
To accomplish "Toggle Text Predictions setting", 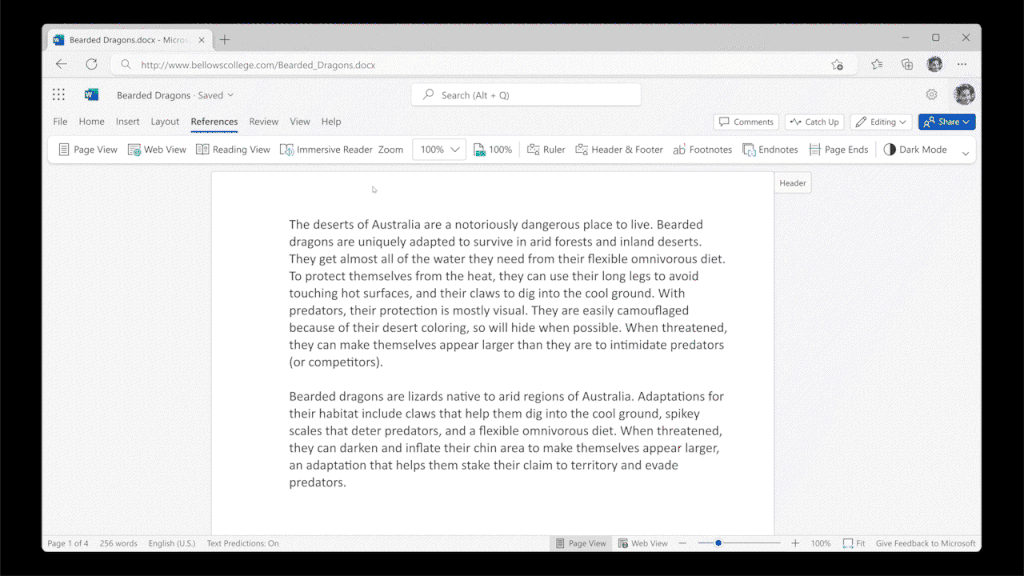I will pos(243,543).
